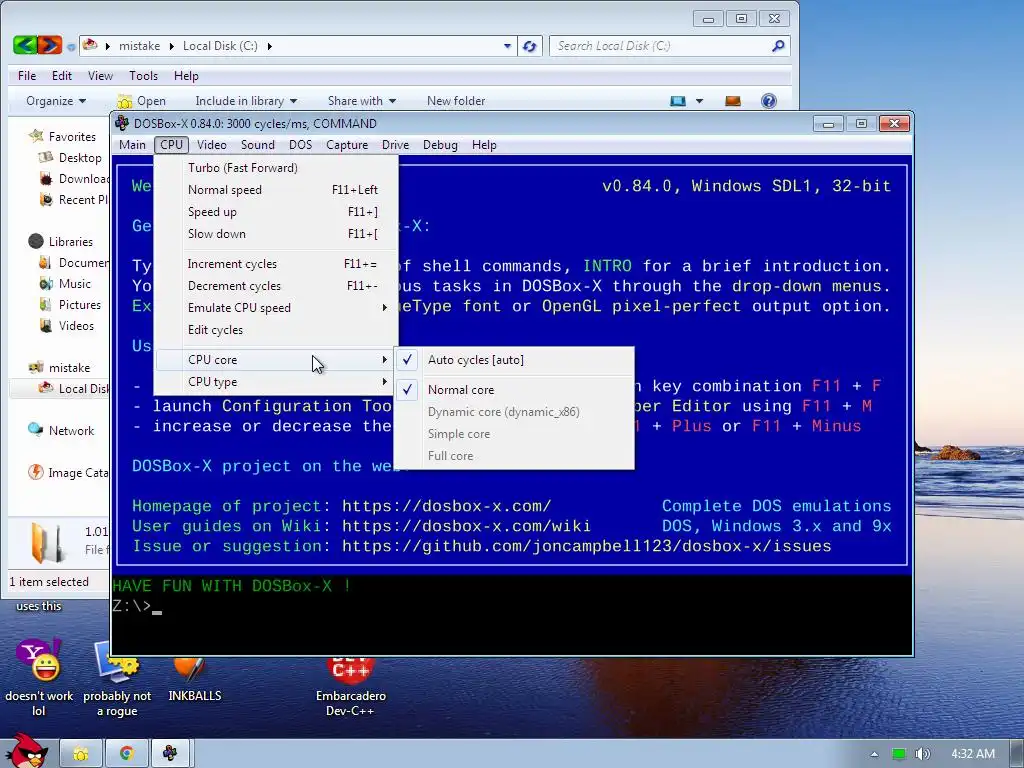
Task: Open the Explorer help question-mark icon
Action: click(x=769, y=101)
